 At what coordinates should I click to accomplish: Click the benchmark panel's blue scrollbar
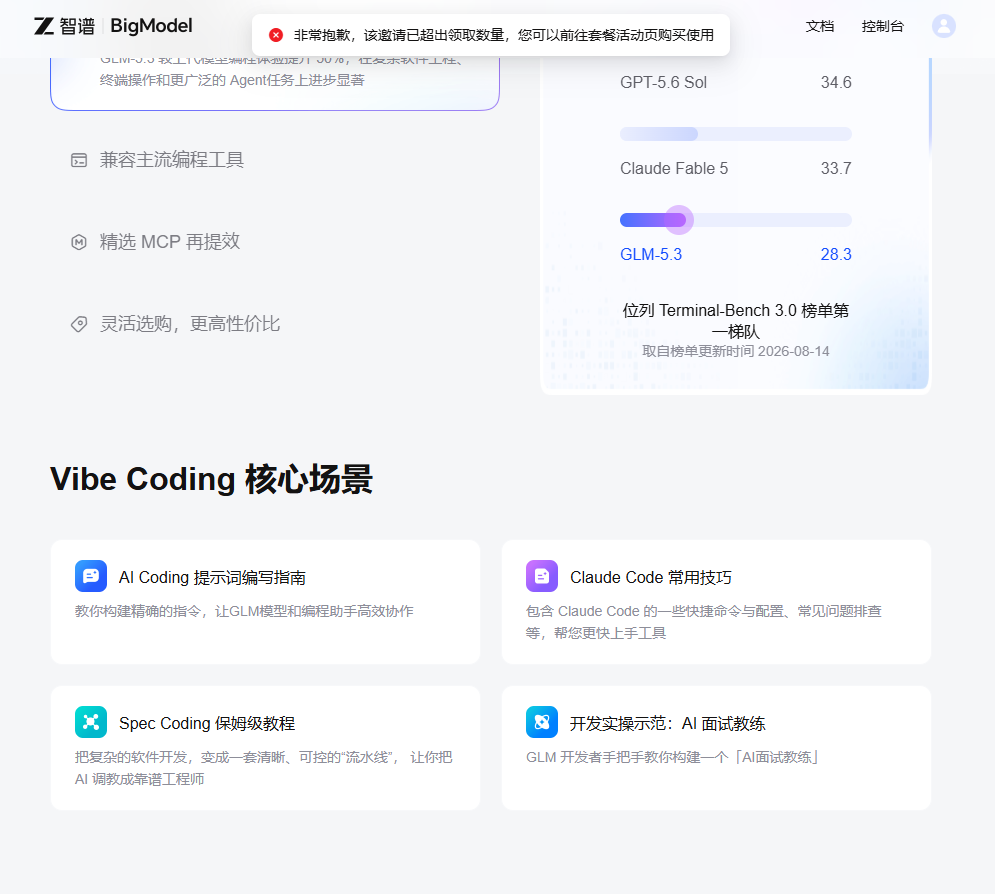(930, 105)
